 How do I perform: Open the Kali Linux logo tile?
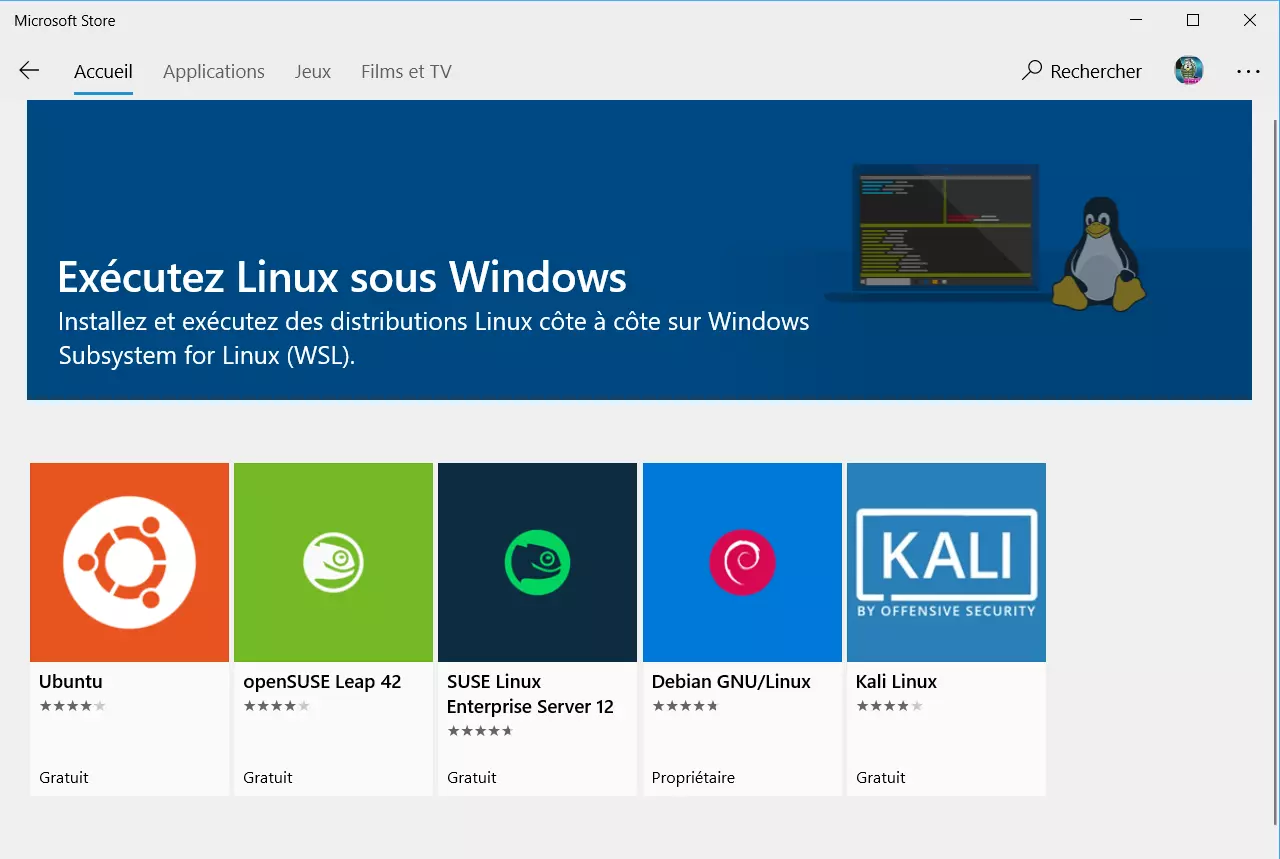pyautogui.click(x=946, y=562)
